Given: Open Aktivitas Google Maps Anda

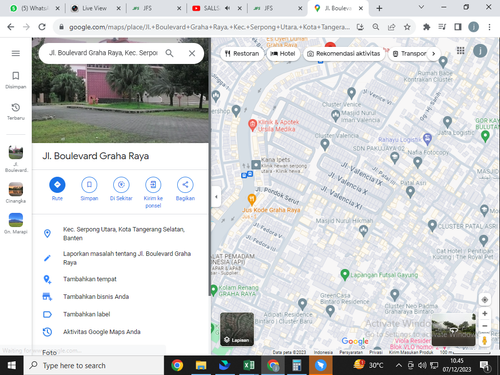Looking at the screenshot, I should 120,332.
